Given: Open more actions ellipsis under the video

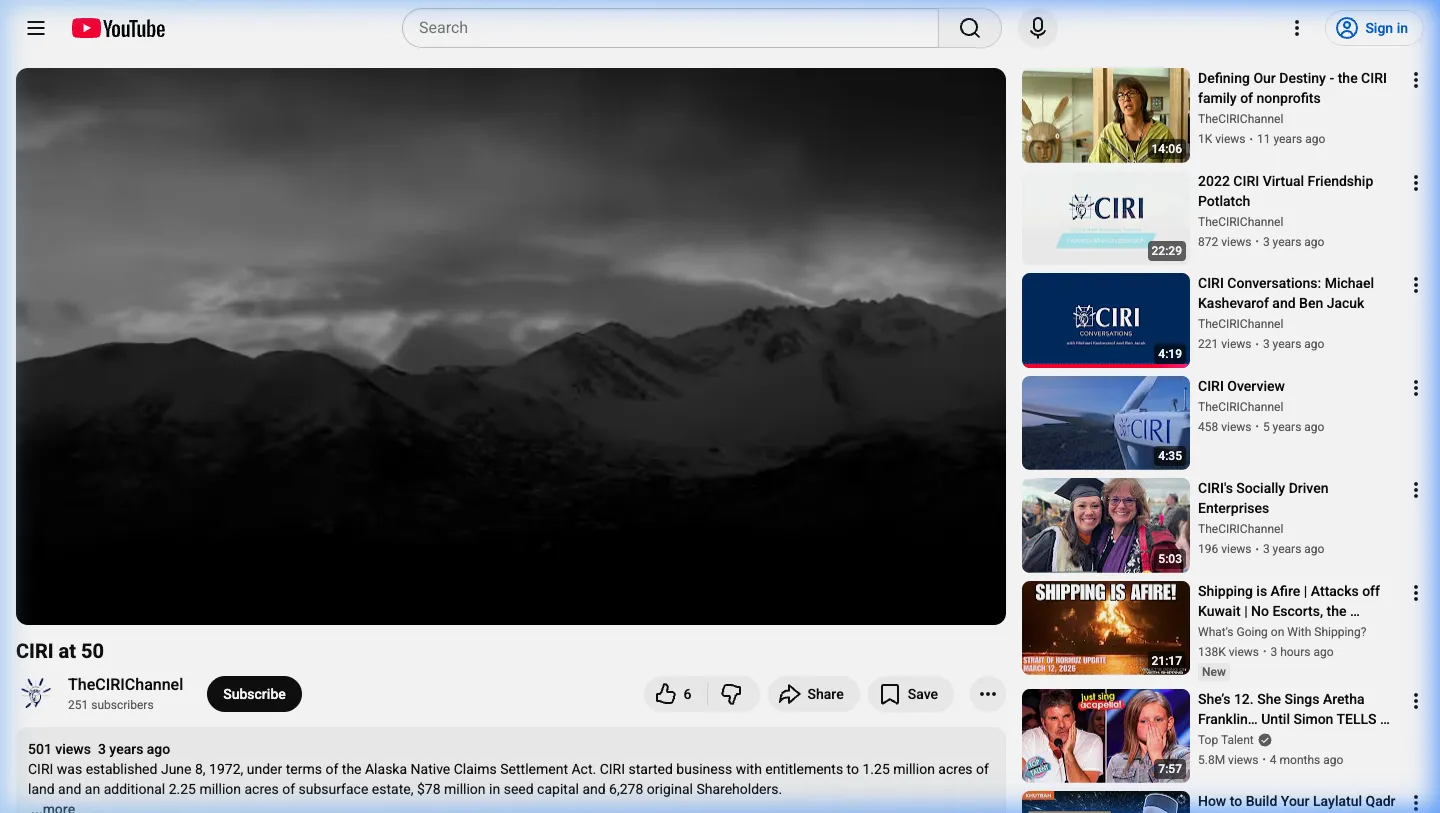Looking at the screenshot, I should pyautogui.click(x=988, y=694).
